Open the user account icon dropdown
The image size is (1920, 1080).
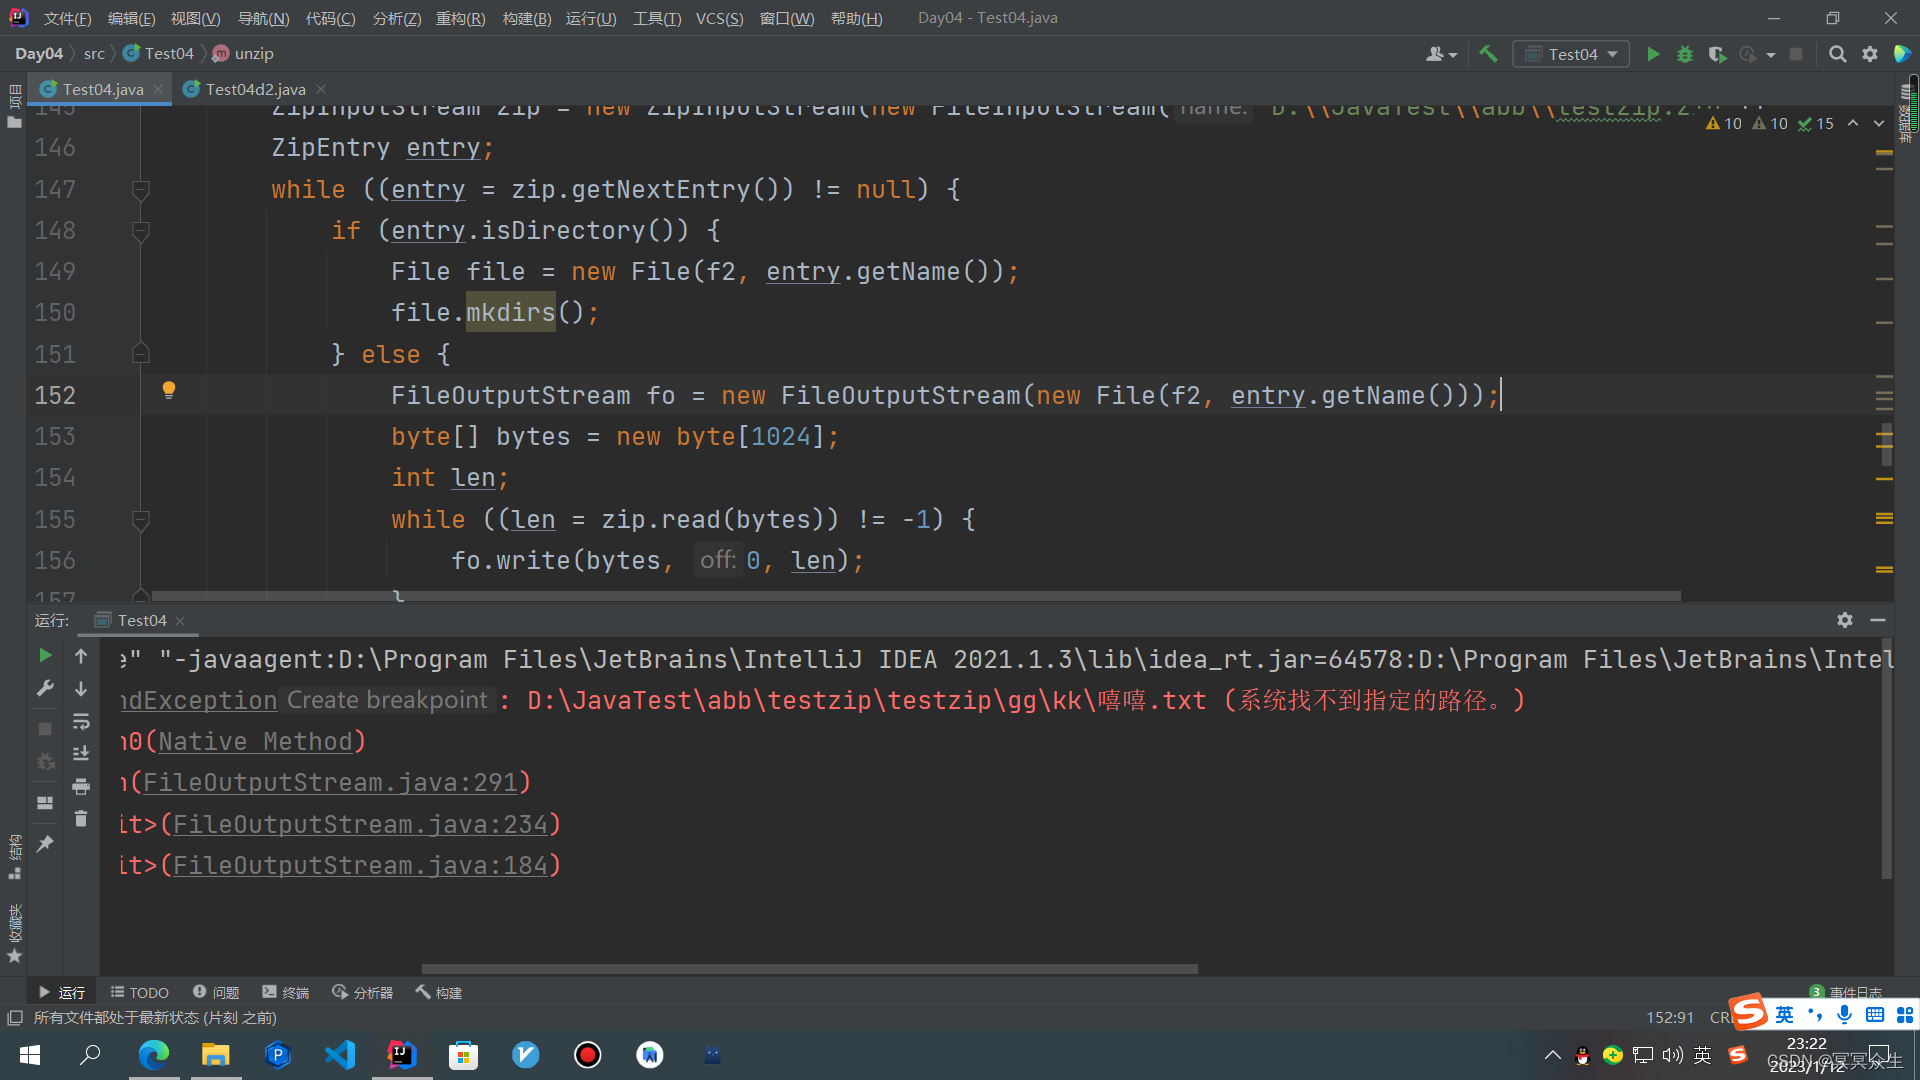[x=1441, y=54]
